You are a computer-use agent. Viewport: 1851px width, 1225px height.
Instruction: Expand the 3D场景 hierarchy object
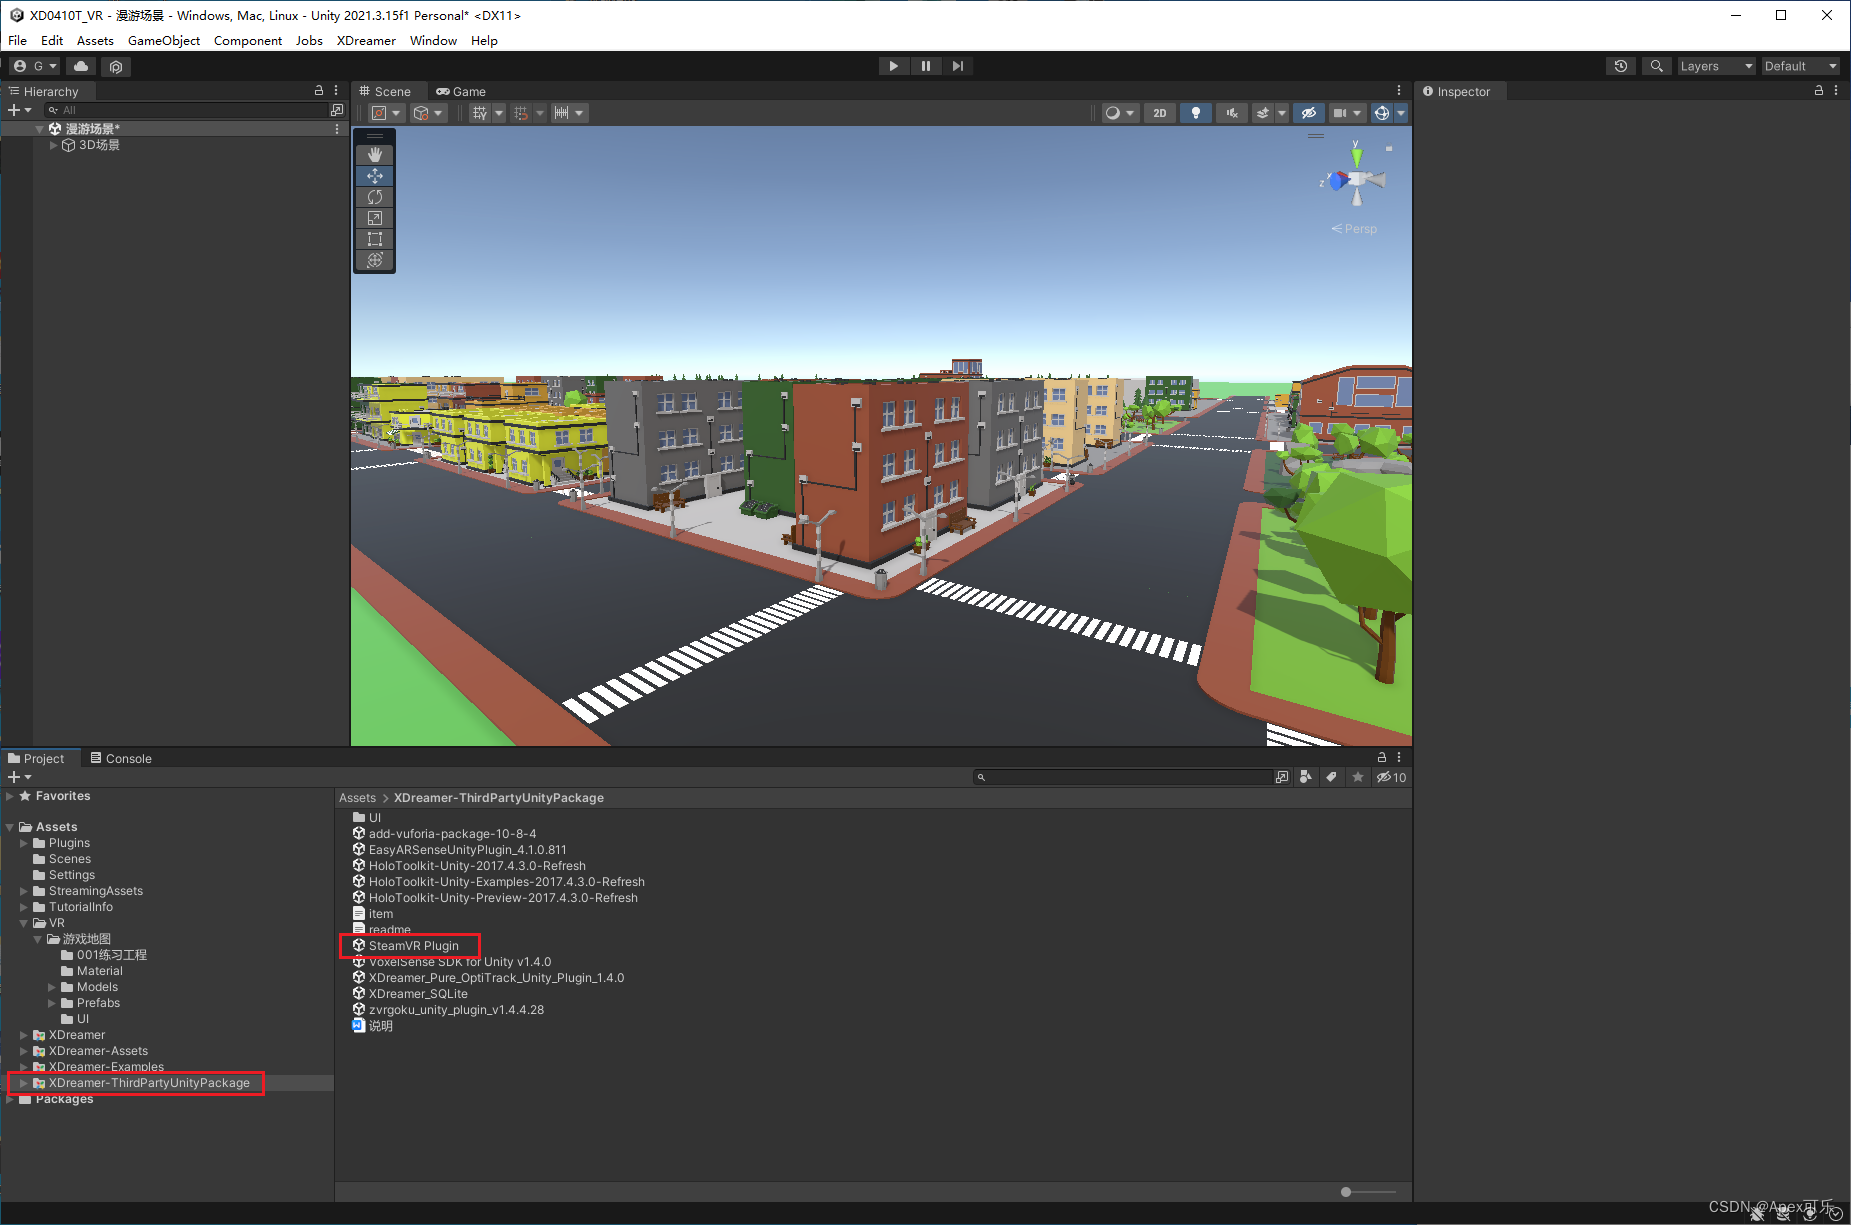53,145
